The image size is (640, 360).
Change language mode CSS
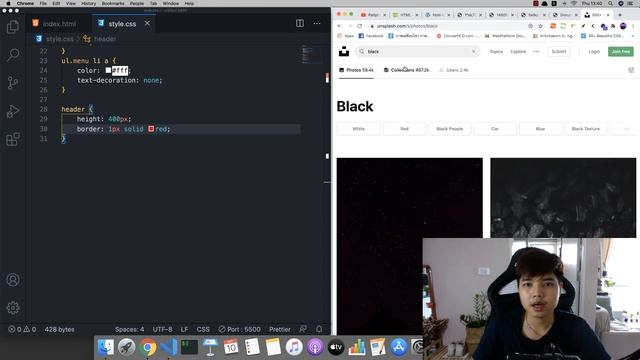point(203,329)
